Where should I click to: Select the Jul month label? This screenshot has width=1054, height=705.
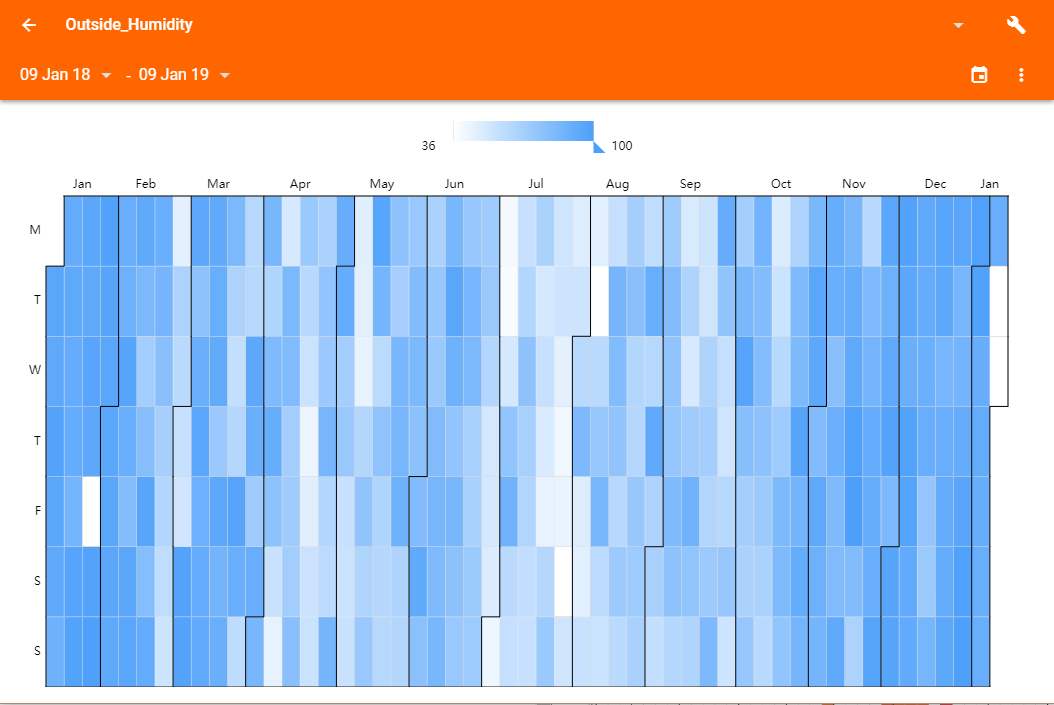(536, 184)
